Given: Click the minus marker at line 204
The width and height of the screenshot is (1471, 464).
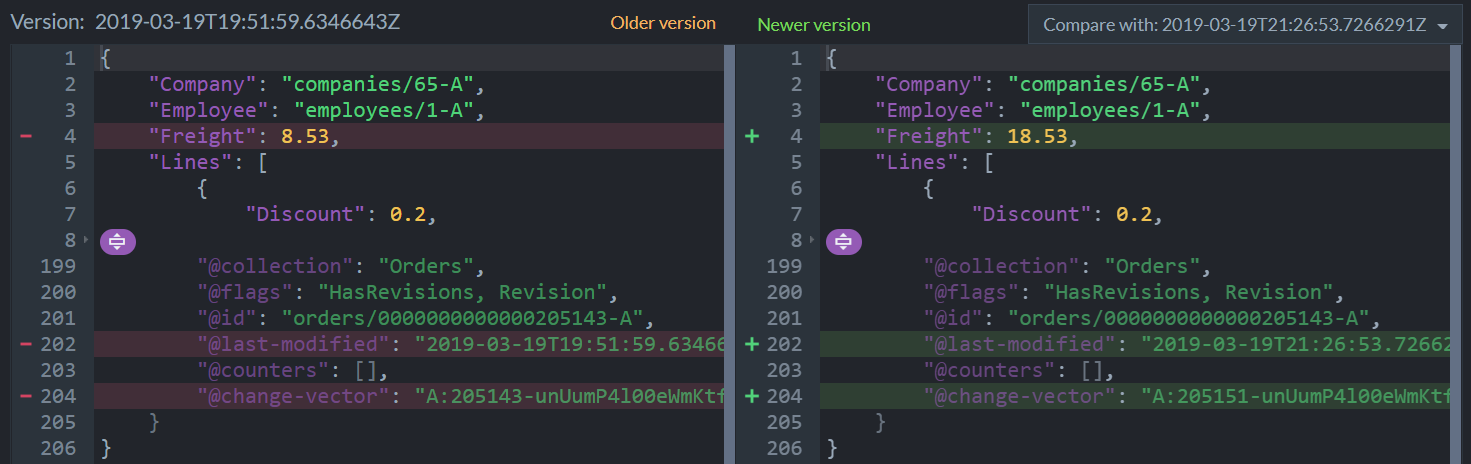Looking at the screenshot, I should (26, 397).
